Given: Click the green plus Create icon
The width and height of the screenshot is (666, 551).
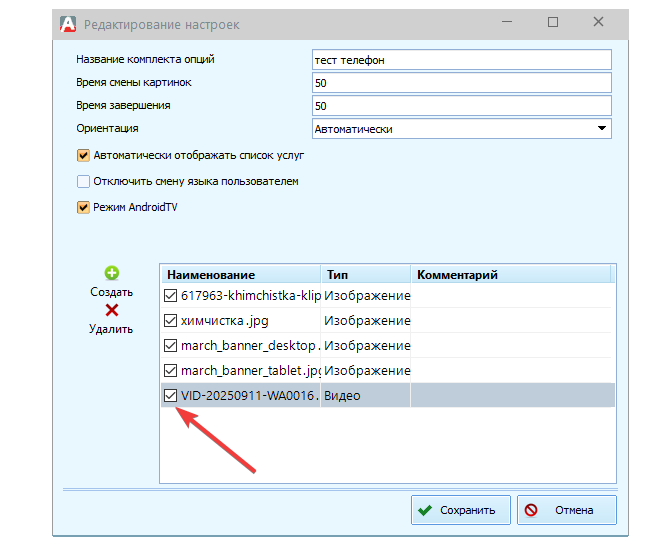Looking at the screenshot, I should point(111,273).
